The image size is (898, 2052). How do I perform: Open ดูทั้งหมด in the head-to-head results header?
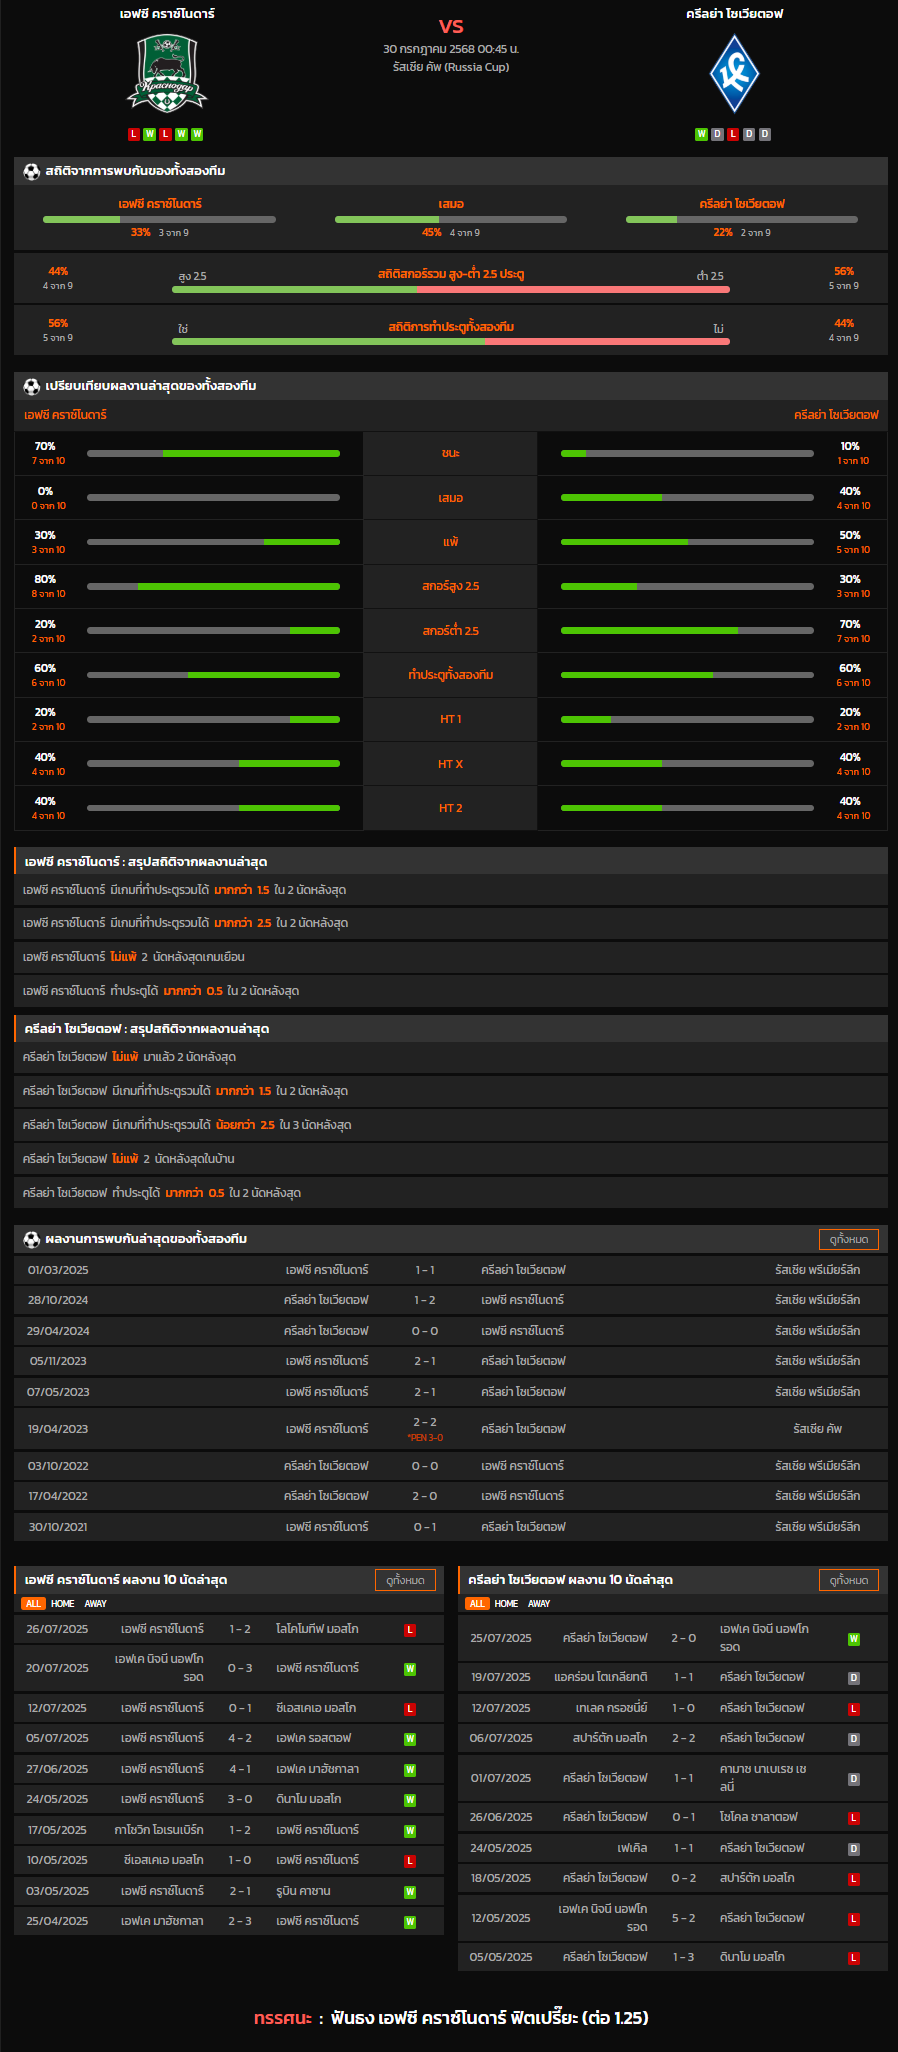click(x=848, y=1239)
